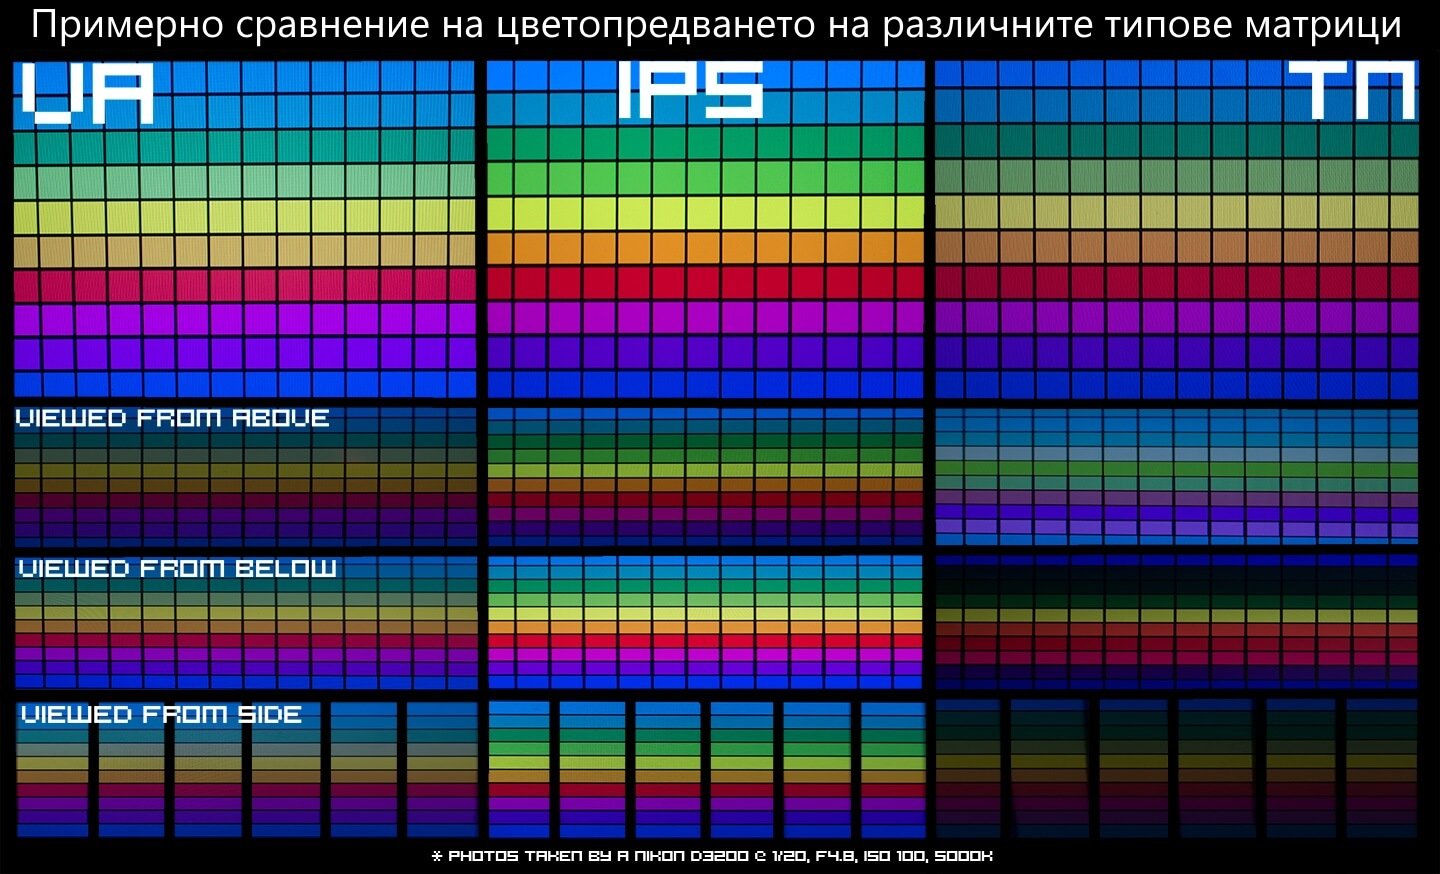The height and width of the screenshot is (874, 1440).
Task: Select the VA panel label
Action: 87,93
